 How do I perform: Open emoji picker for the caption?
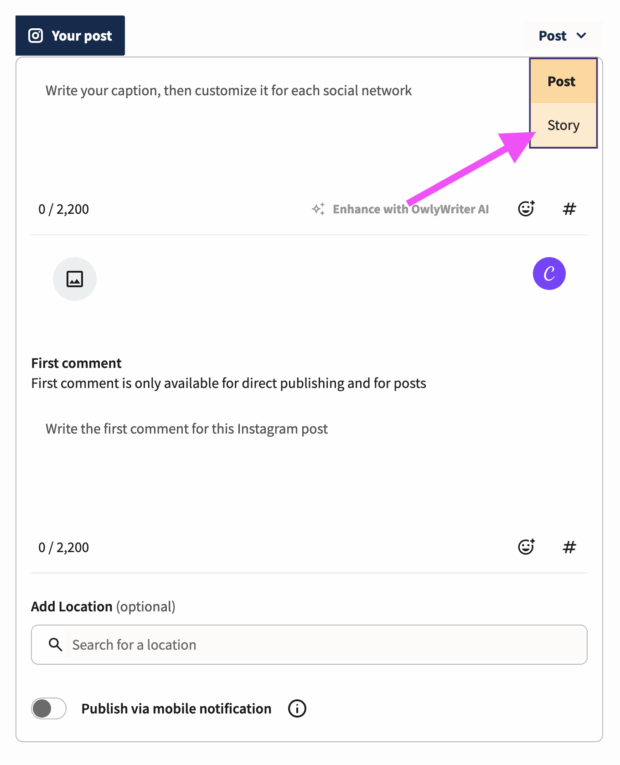tap(526, 209)
